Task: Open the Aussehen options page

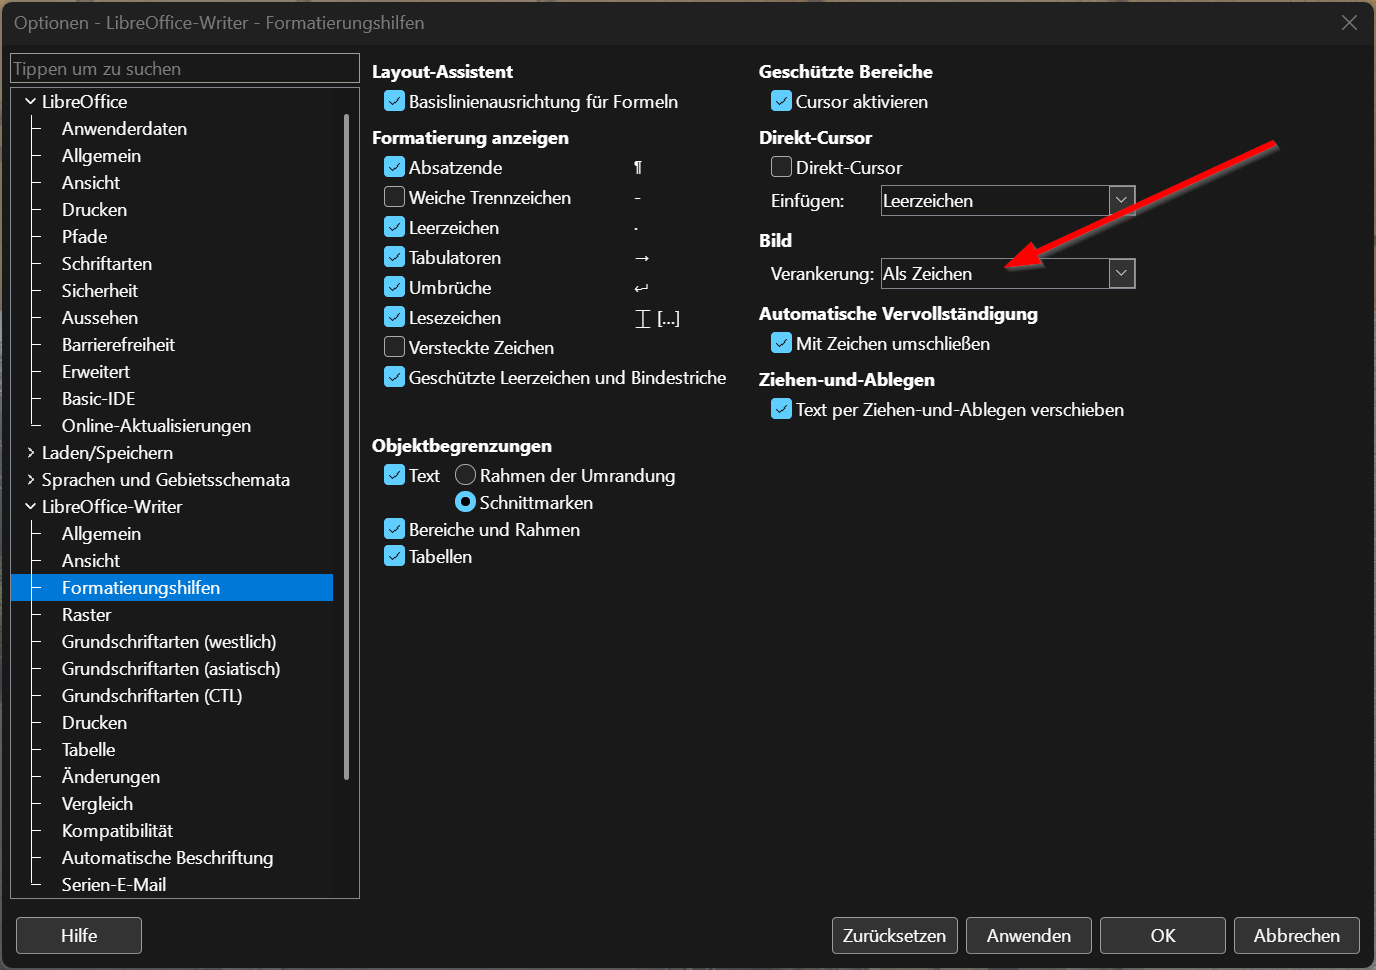Action: click(100, 318)
